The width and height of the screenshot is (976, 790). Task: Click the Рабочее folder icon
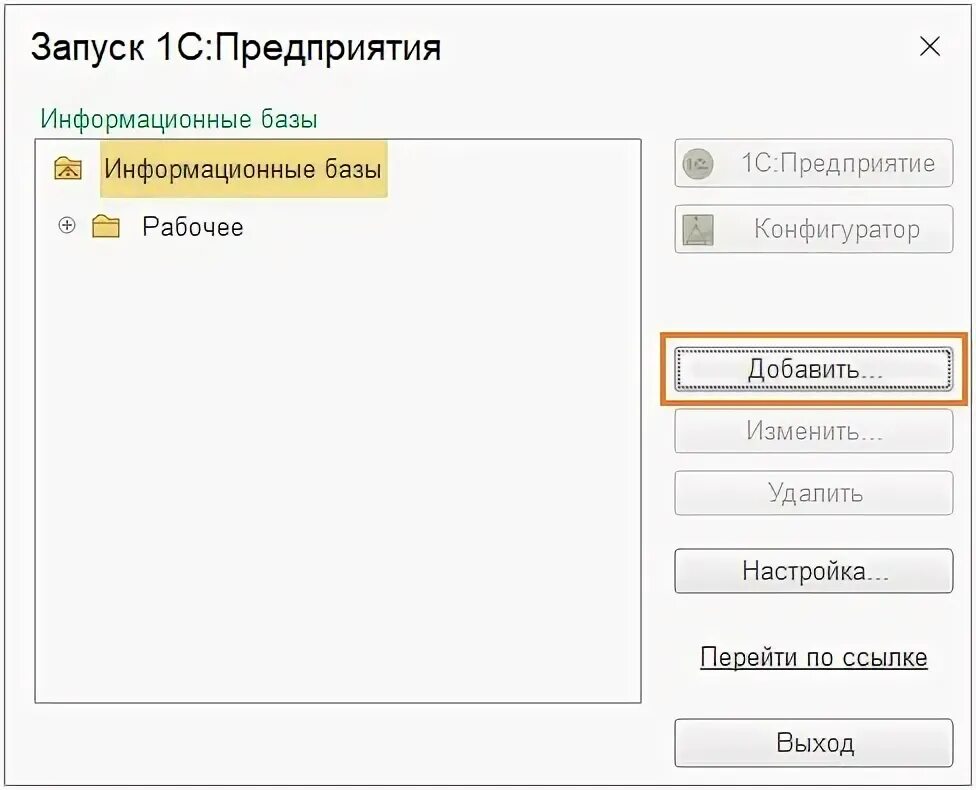(105, 227)
